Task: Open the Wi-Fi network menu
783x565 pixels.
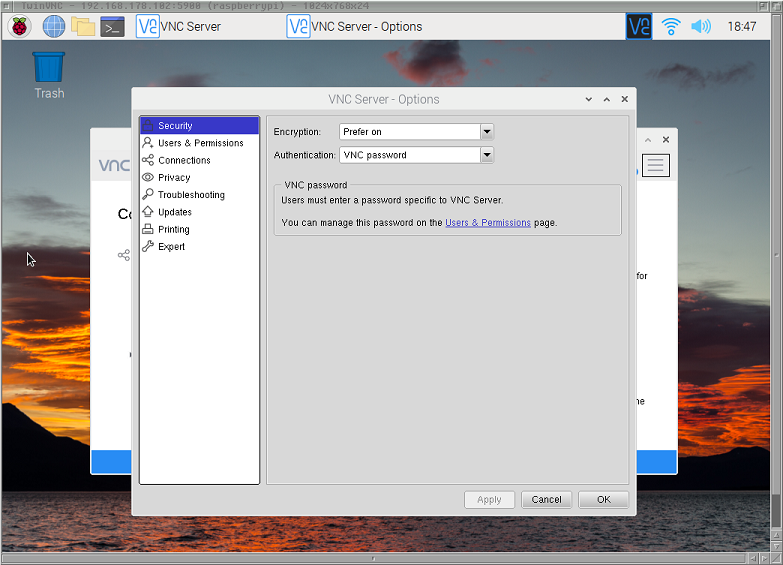Action: (671, 26)
